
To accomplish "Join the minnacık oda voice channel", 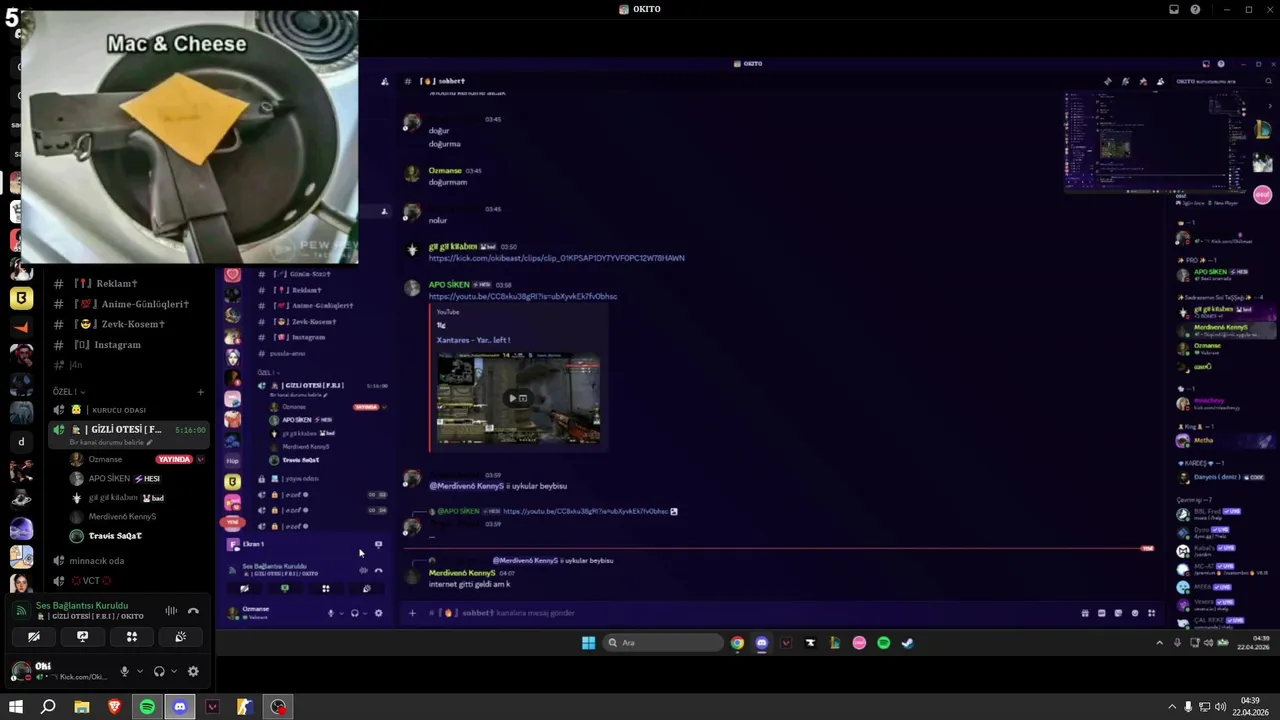I will (x=129, y=561).
